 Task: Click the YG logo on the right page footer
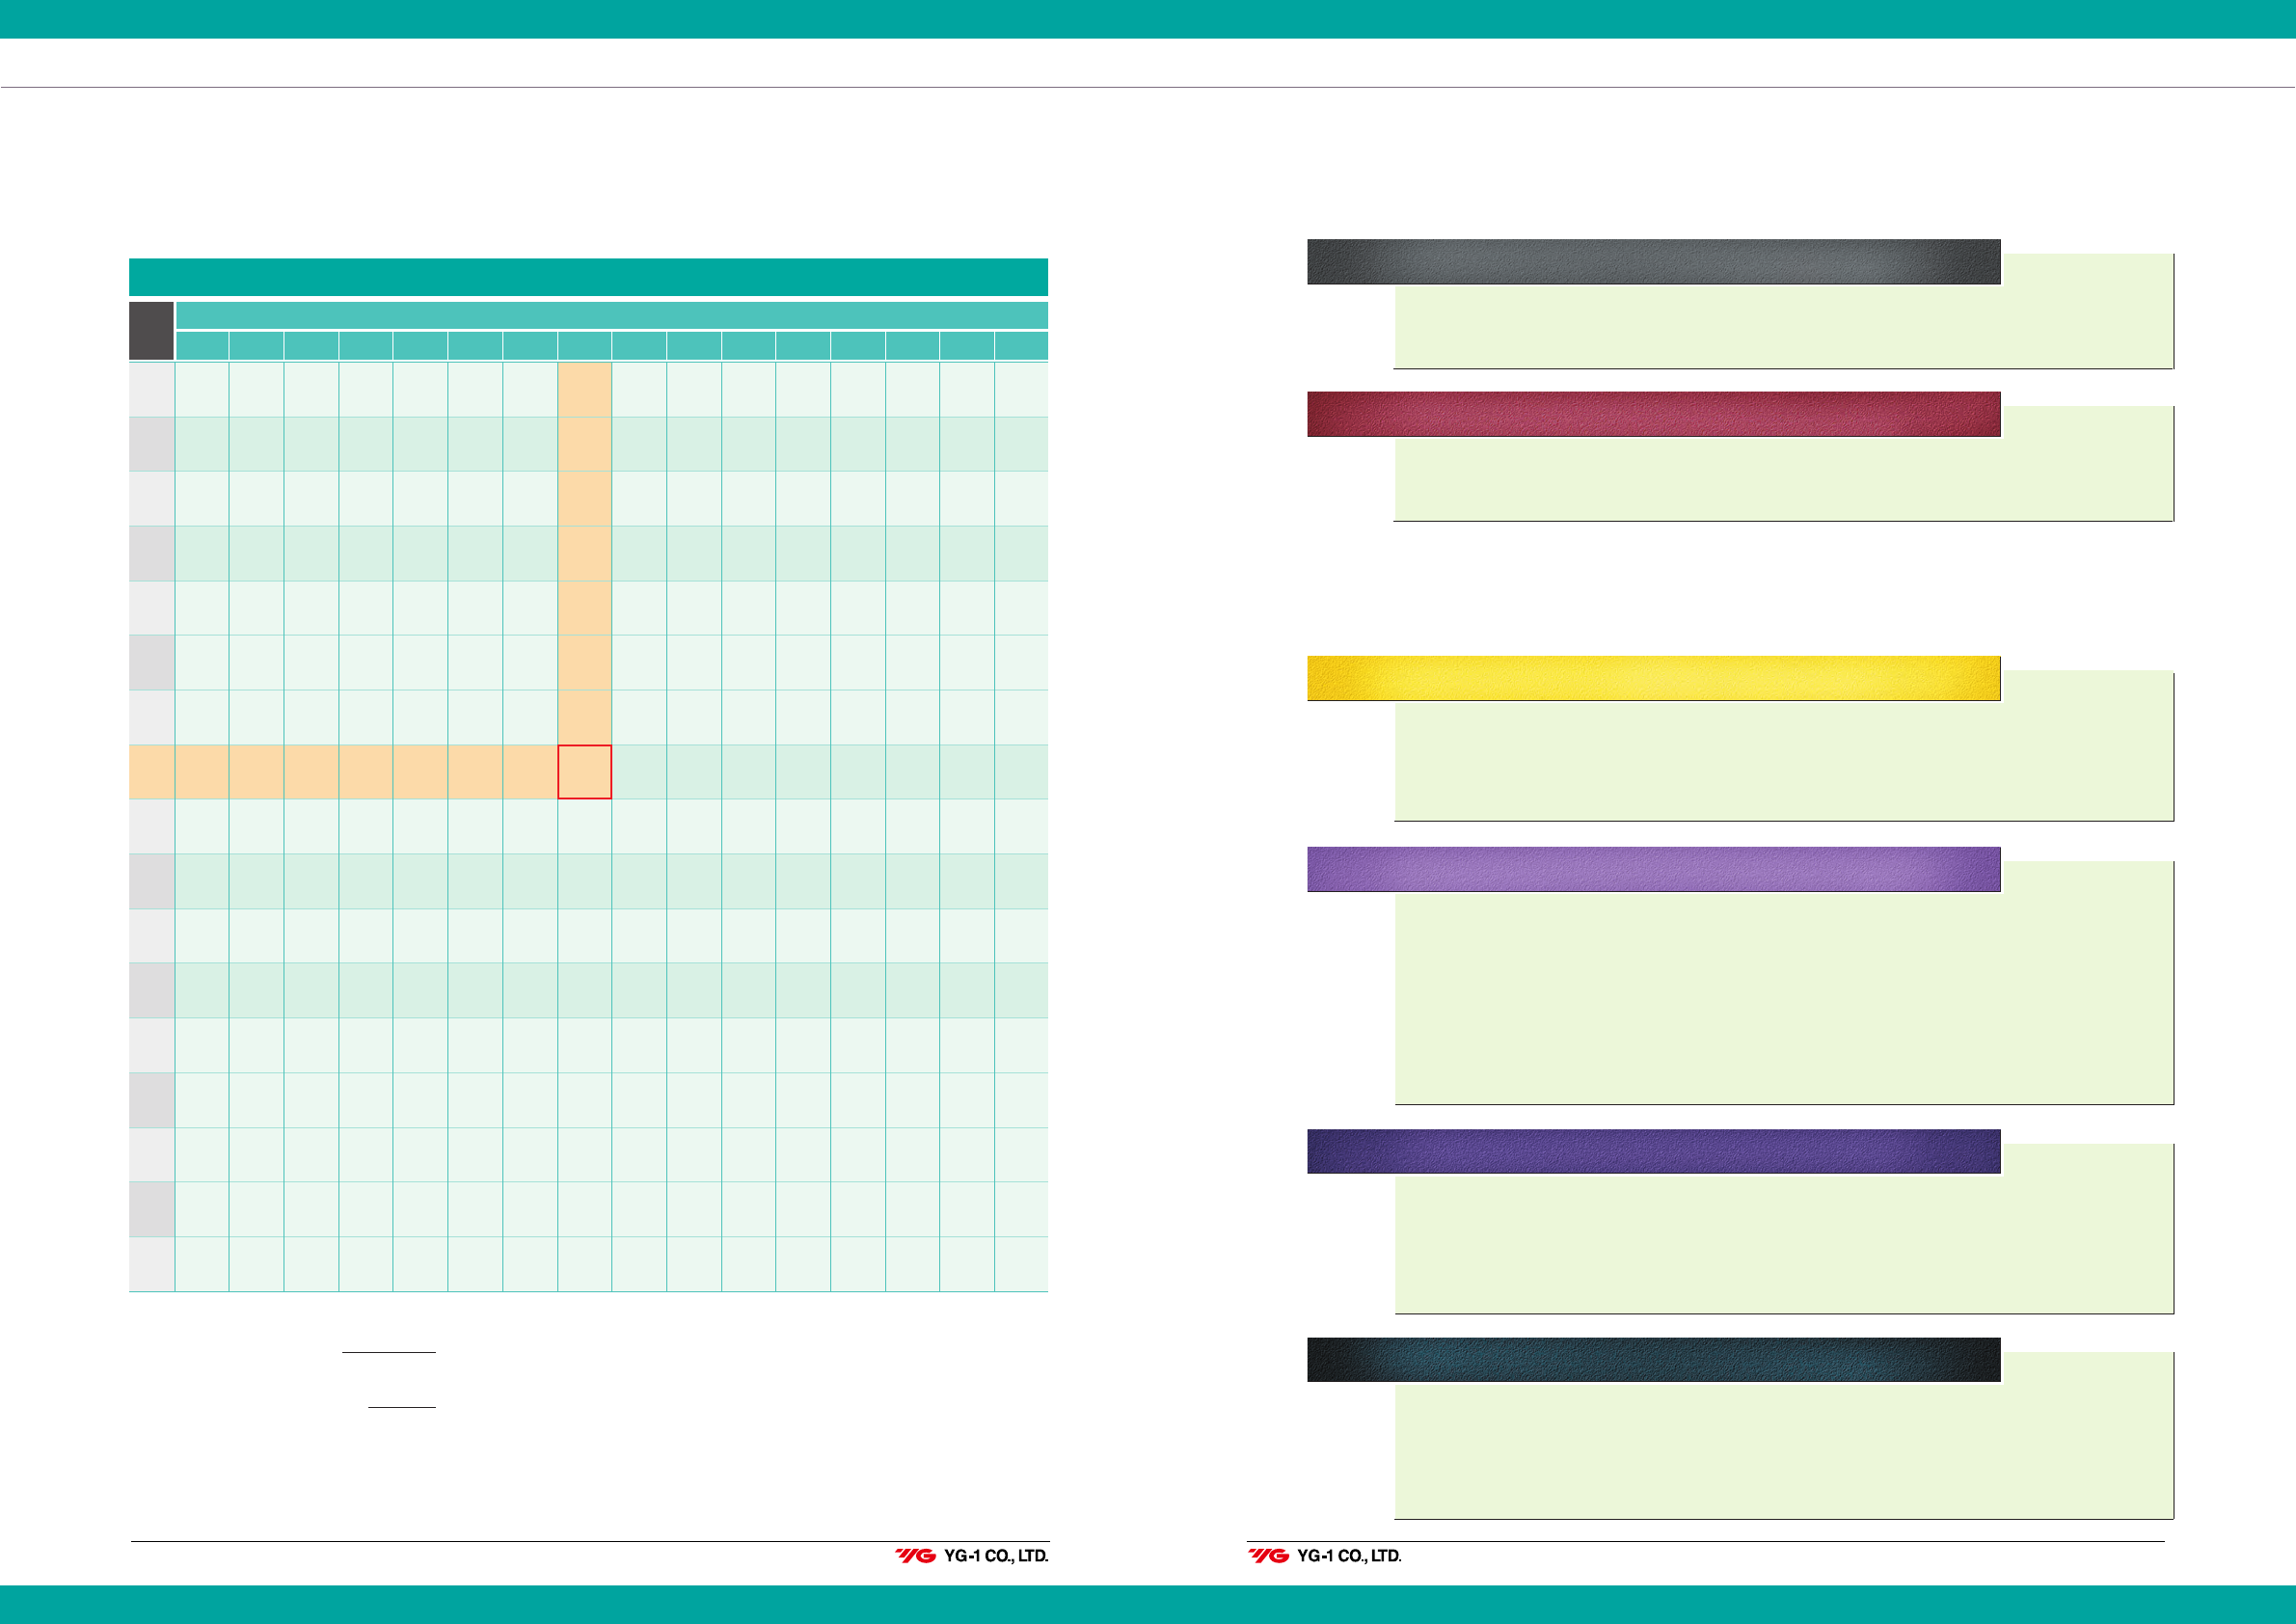[1268, 1556]
